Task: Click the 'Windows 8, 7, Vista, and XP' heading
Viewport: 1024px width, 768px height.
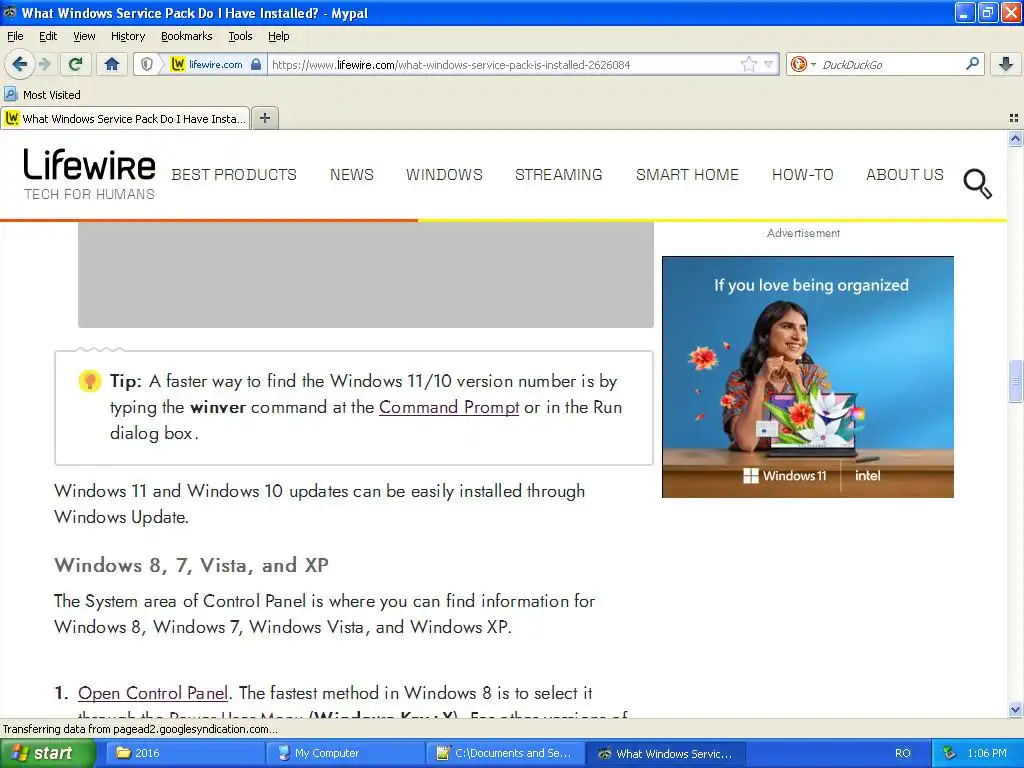Action: pos(191,565)
